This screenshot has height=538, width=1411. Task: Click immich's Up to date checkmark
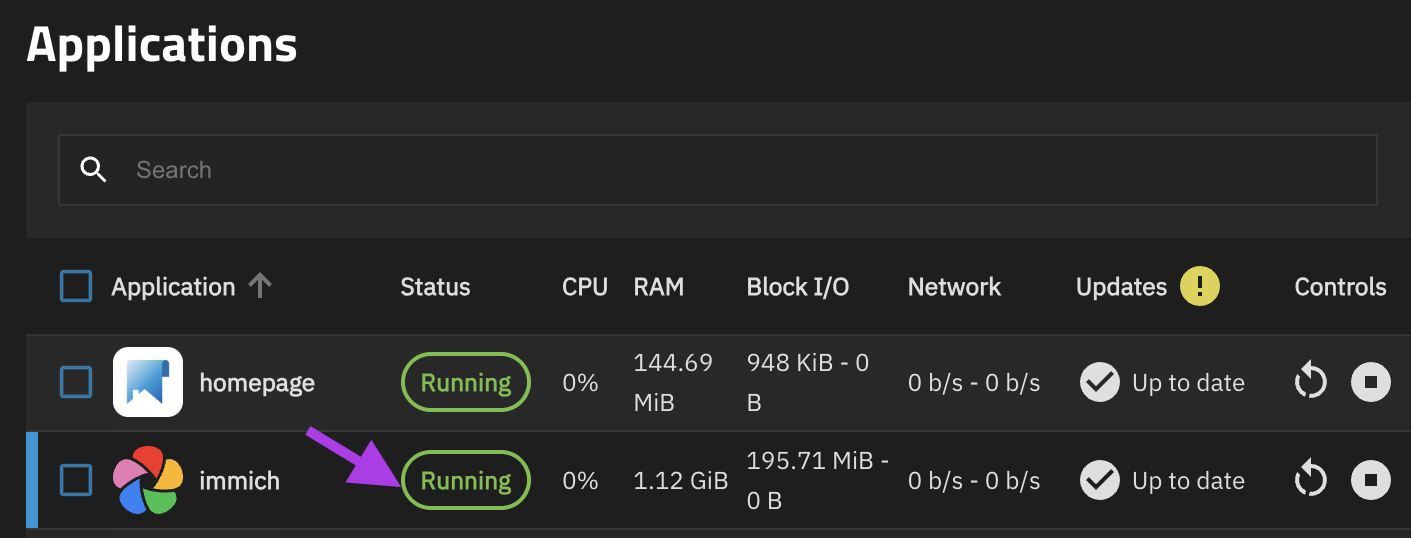tap(1100, 481)
